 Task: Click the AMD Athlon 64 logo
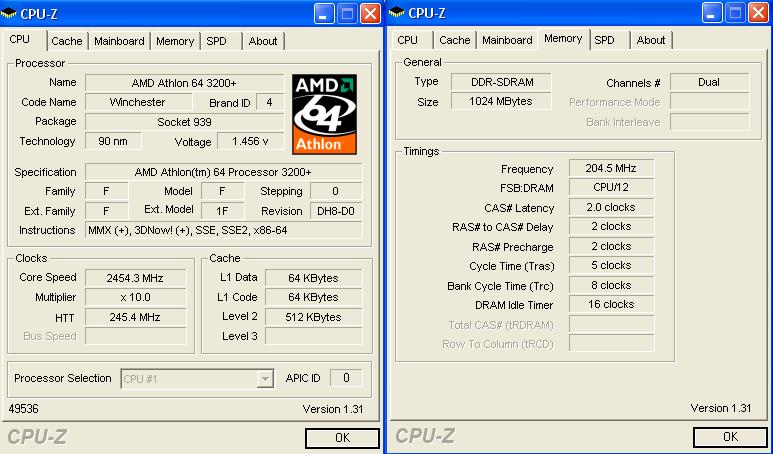coord(323,113)
